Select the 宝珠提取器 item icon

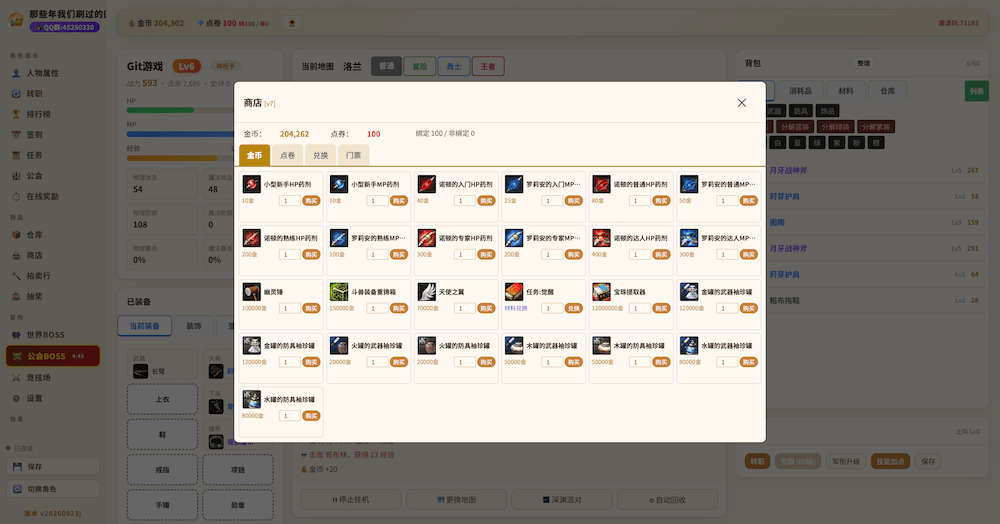(601, 292)
